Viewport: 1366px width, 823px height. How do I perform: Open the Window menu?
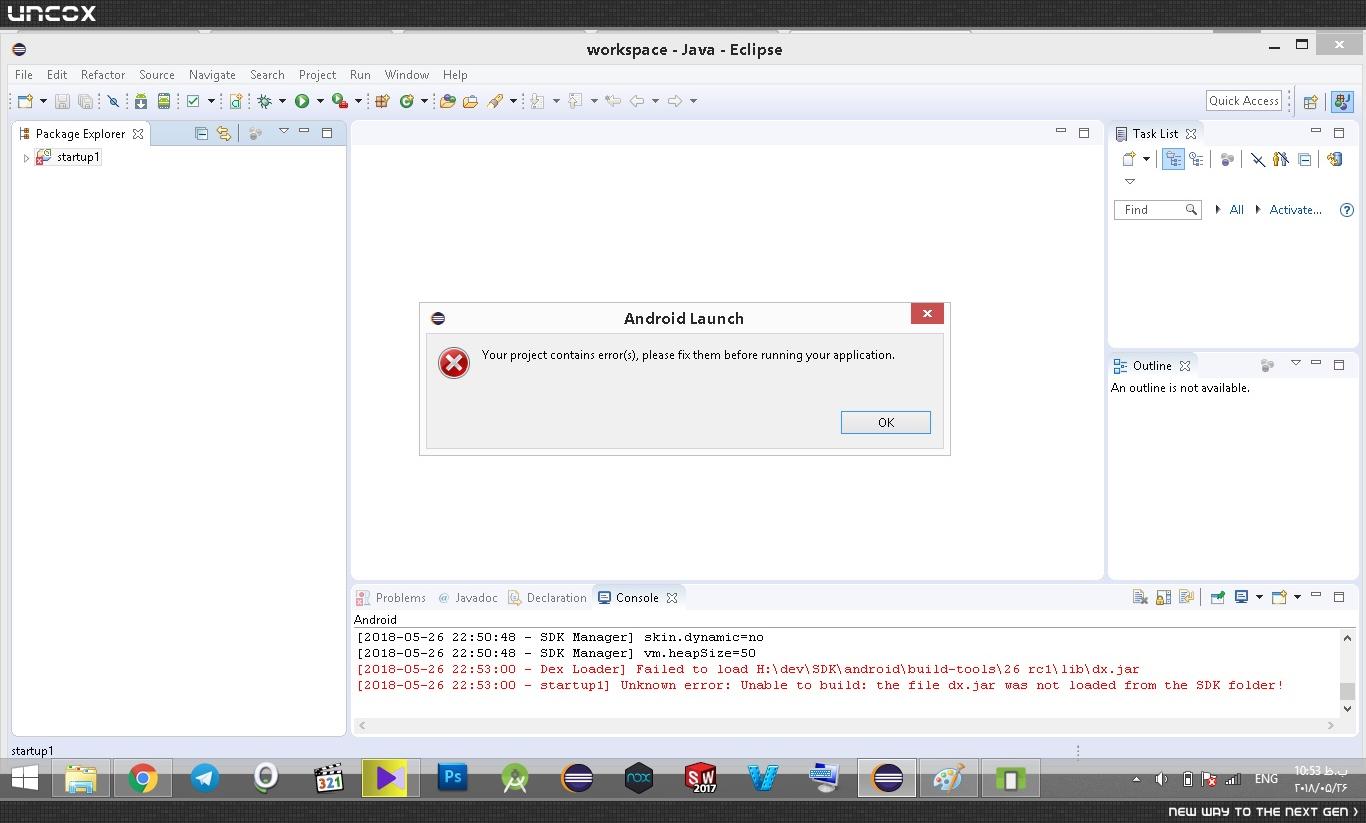coord(406,75)
